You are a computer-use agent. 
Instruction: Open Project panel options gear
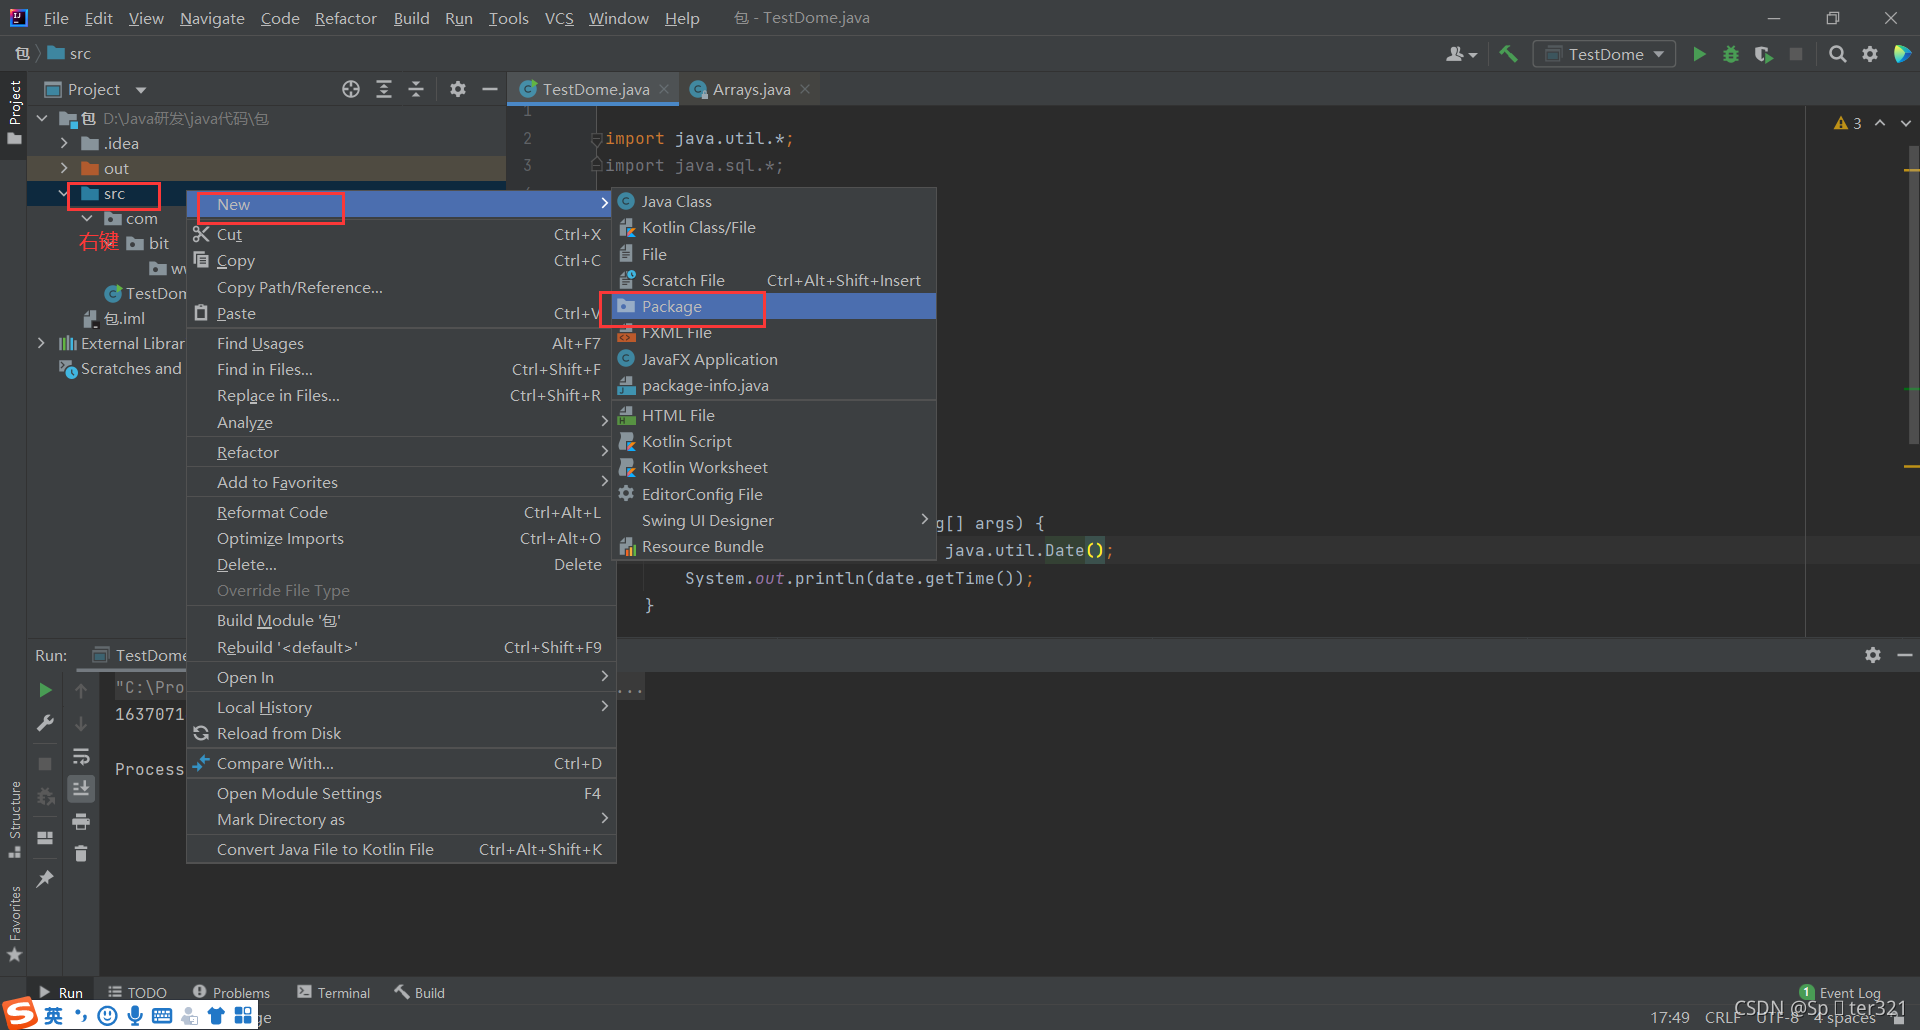pyautogui.click(x=458, y=89)
